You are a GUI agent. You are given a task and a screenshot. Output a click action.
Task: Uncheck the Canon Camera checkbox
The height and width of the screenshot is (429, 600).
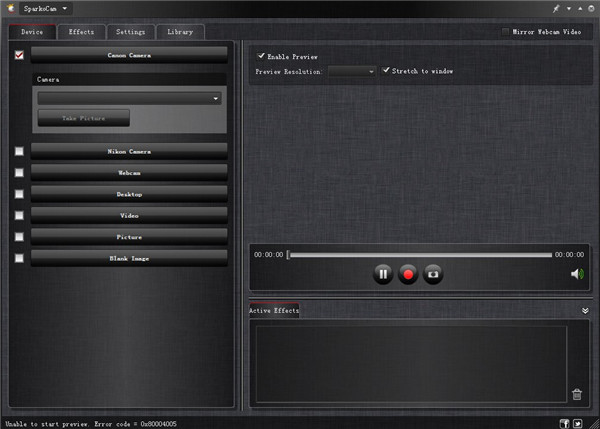[19, 55]
